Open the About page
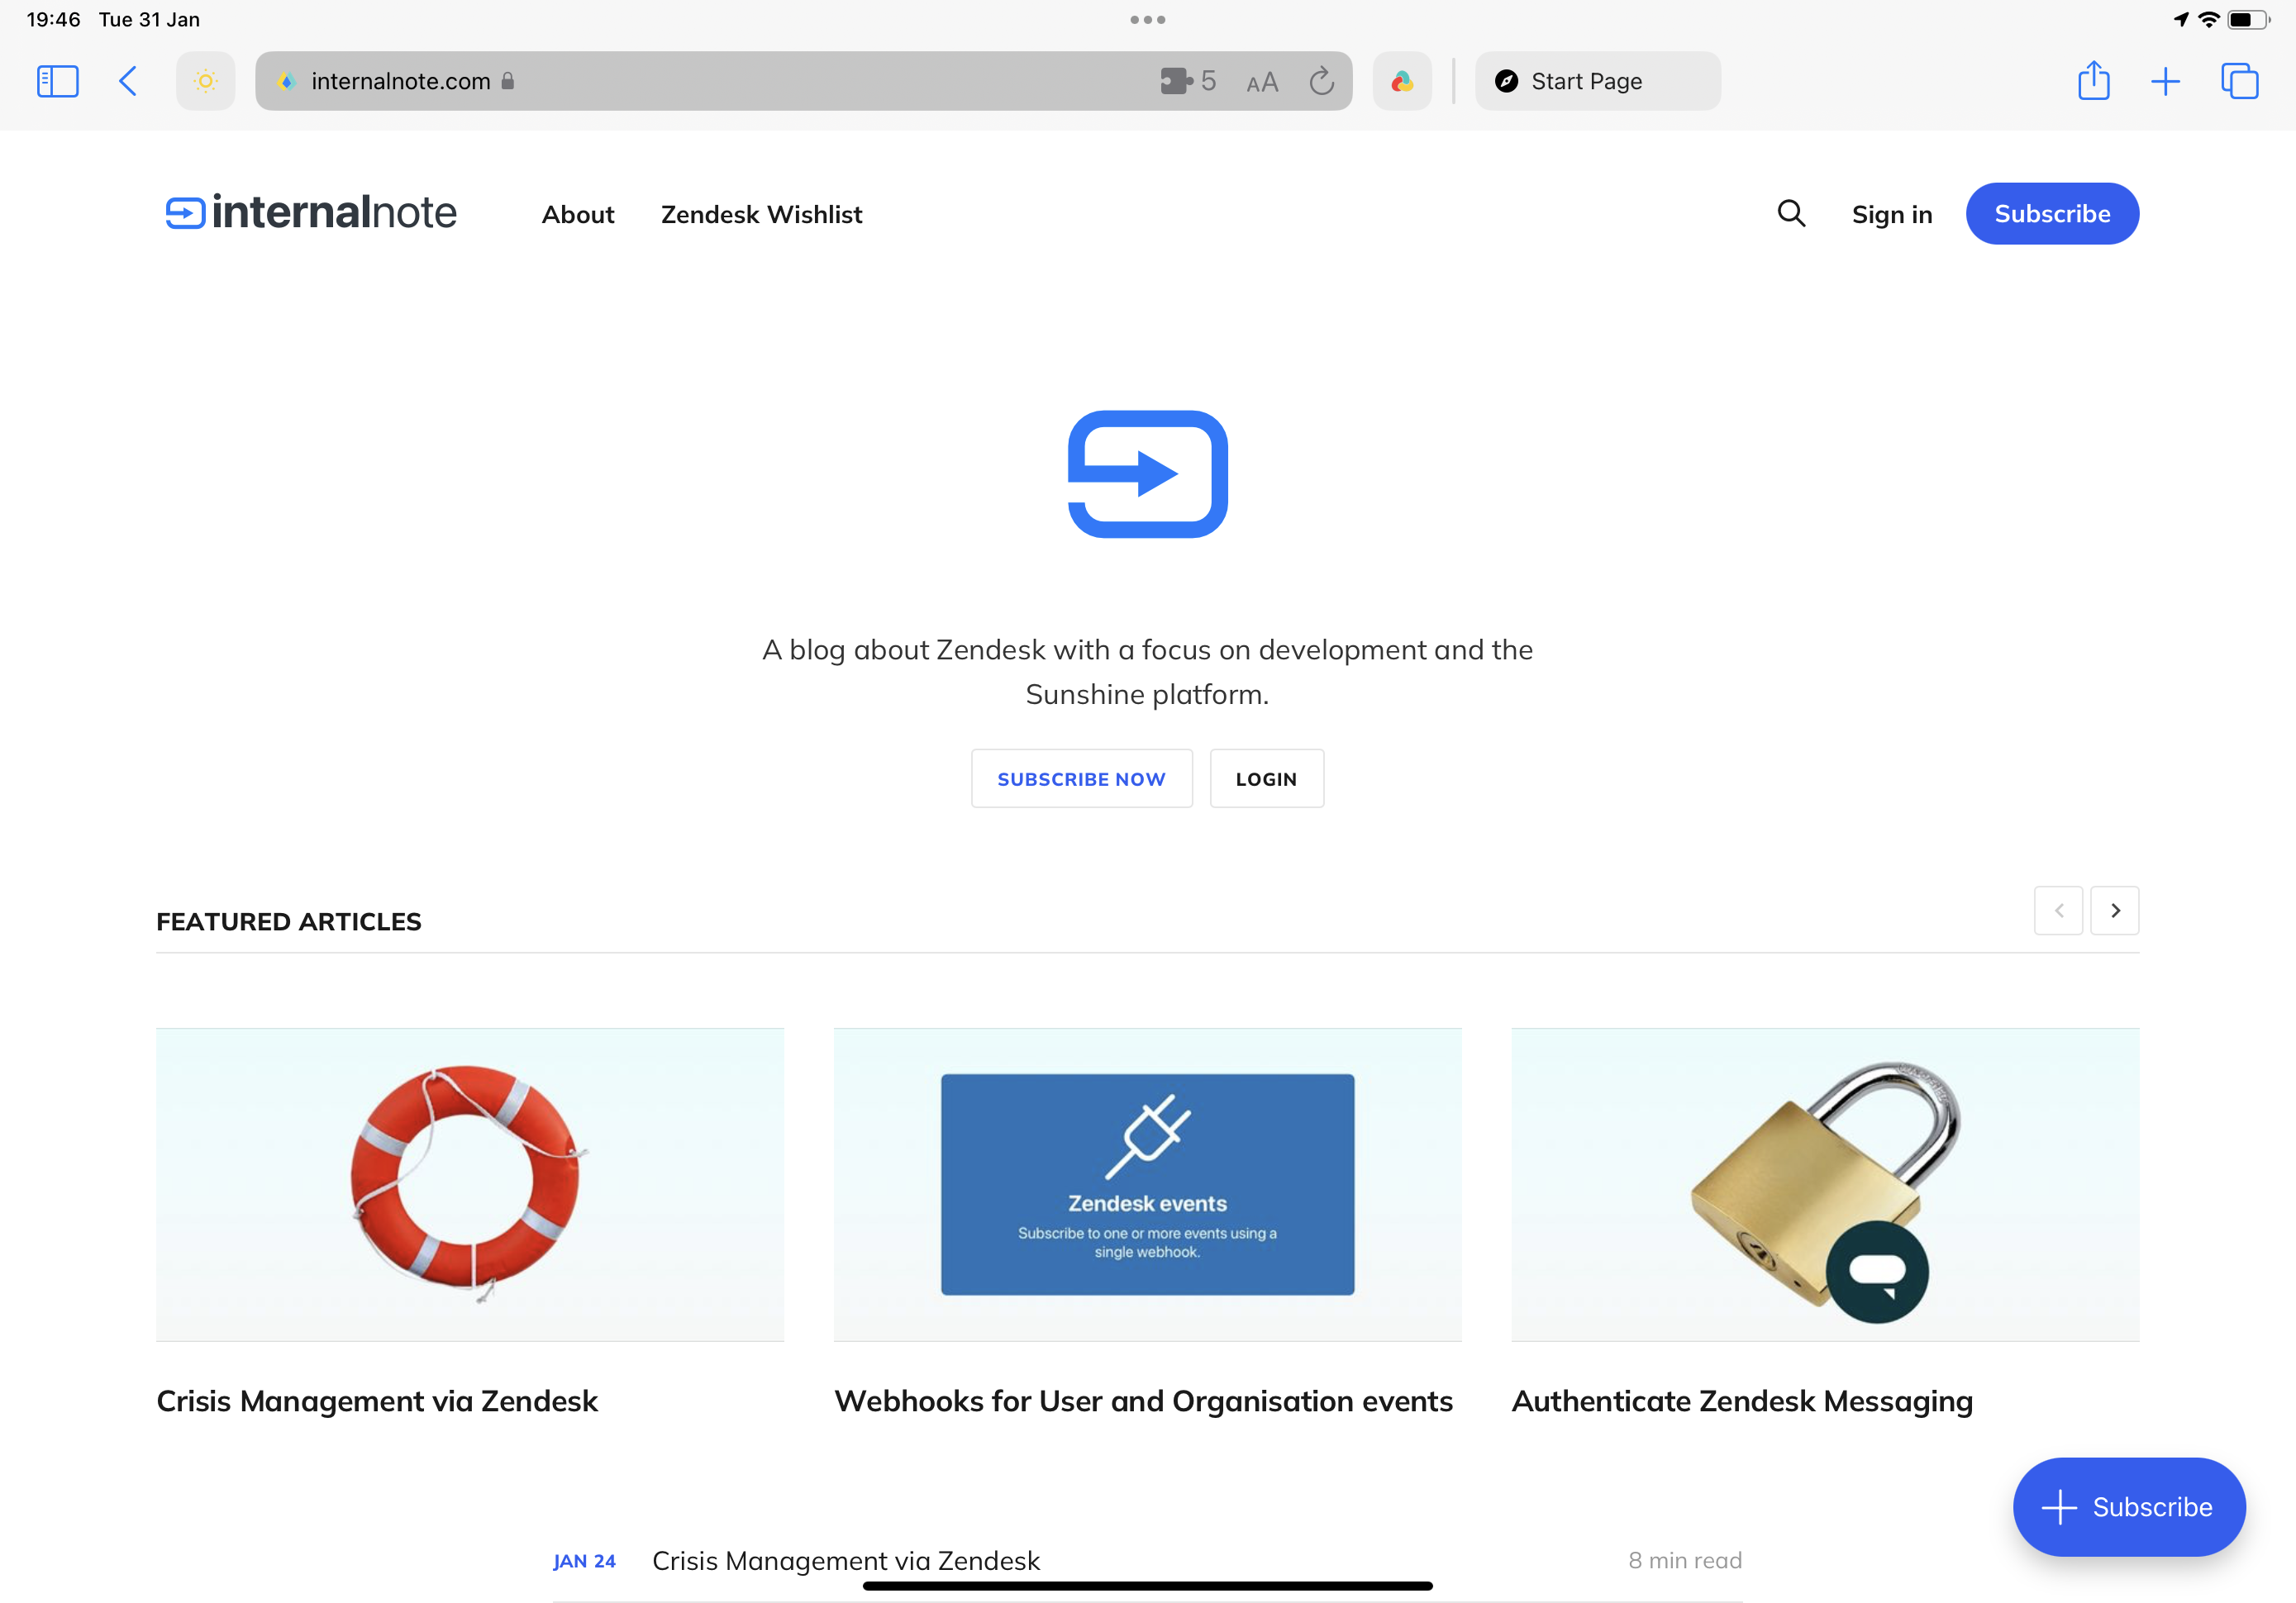 577,215
